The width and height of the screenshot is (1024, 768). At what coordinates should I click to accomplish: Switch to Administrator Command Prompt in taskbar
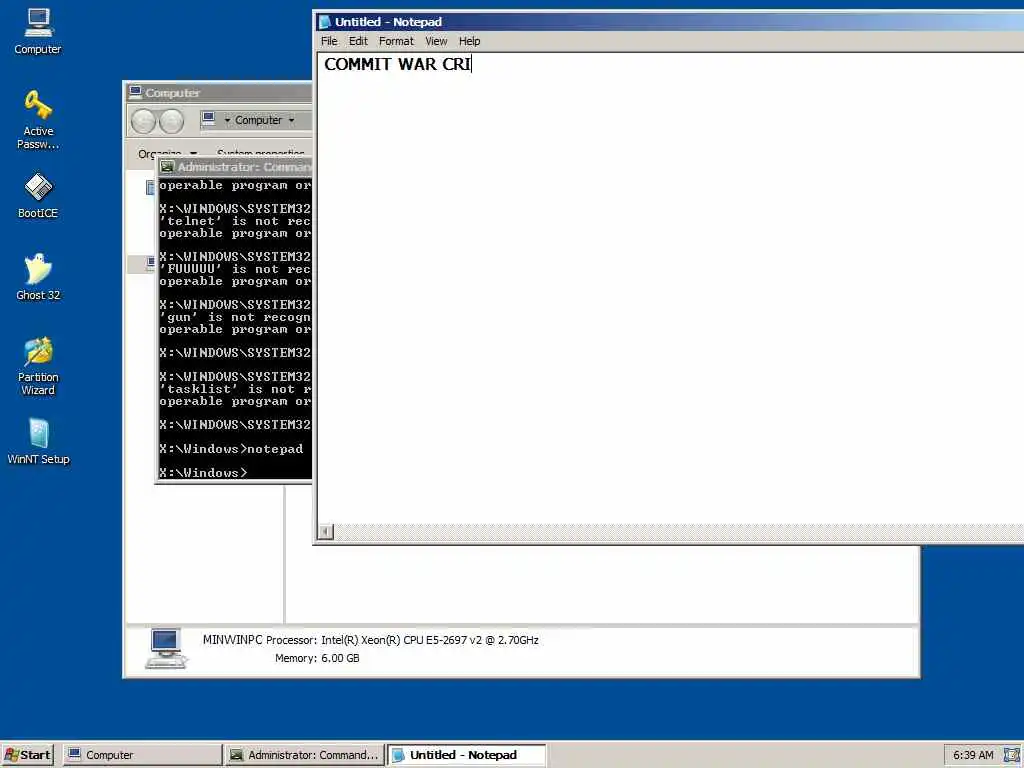[304, 755]
